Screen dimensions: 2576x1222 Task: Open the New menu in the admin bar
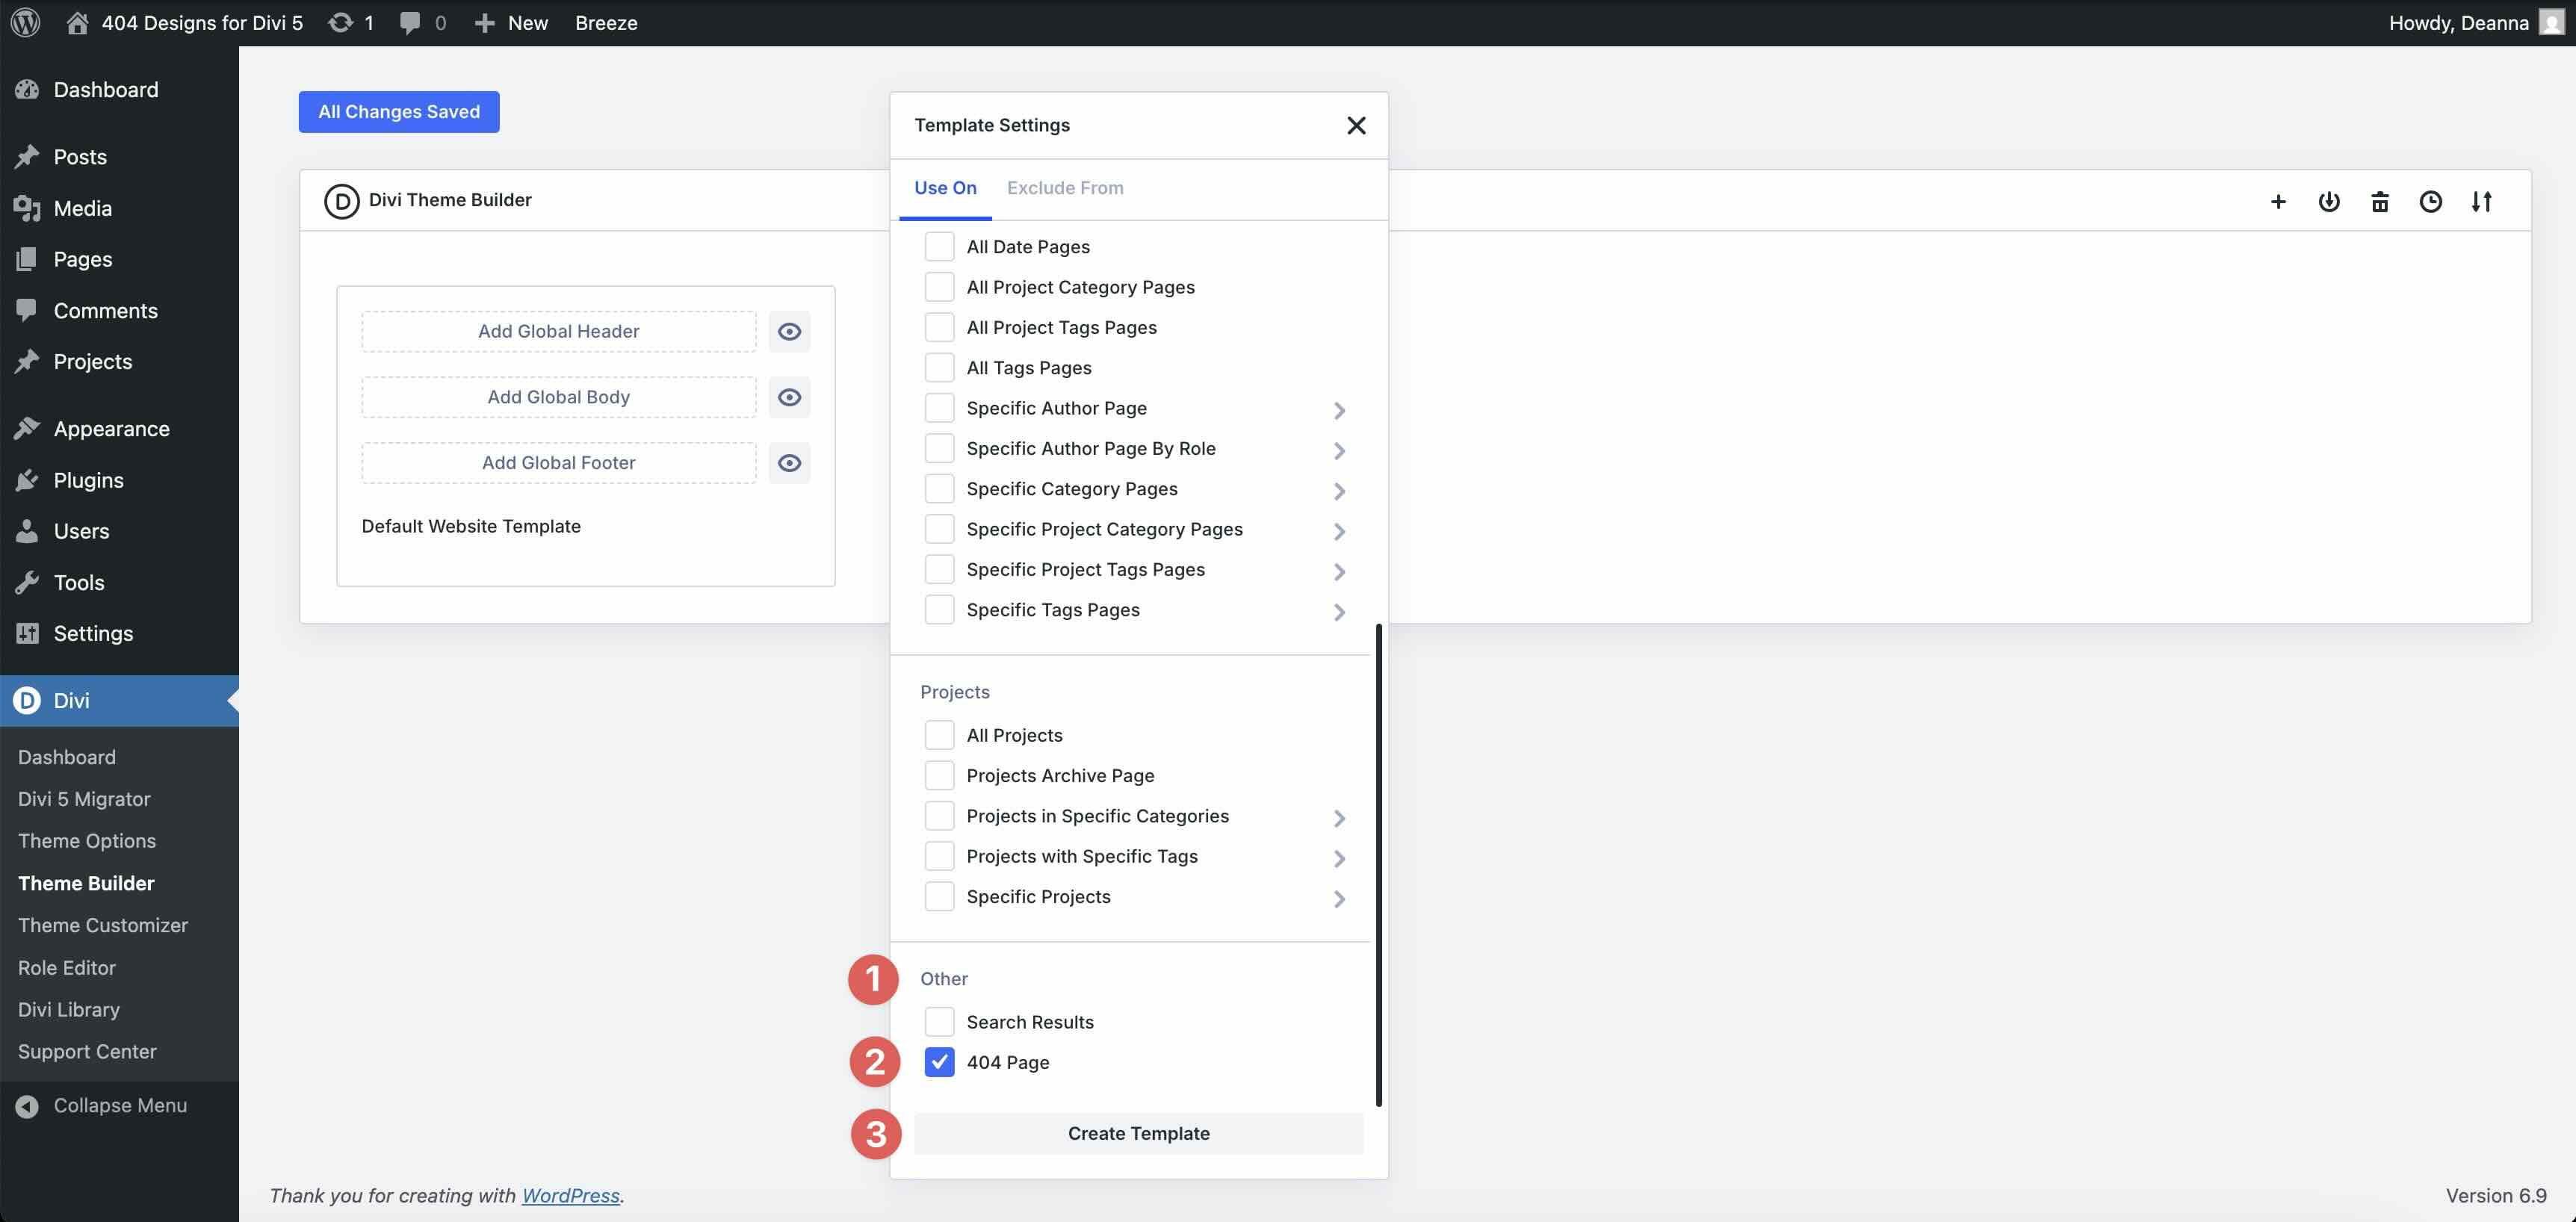point(510,22)
